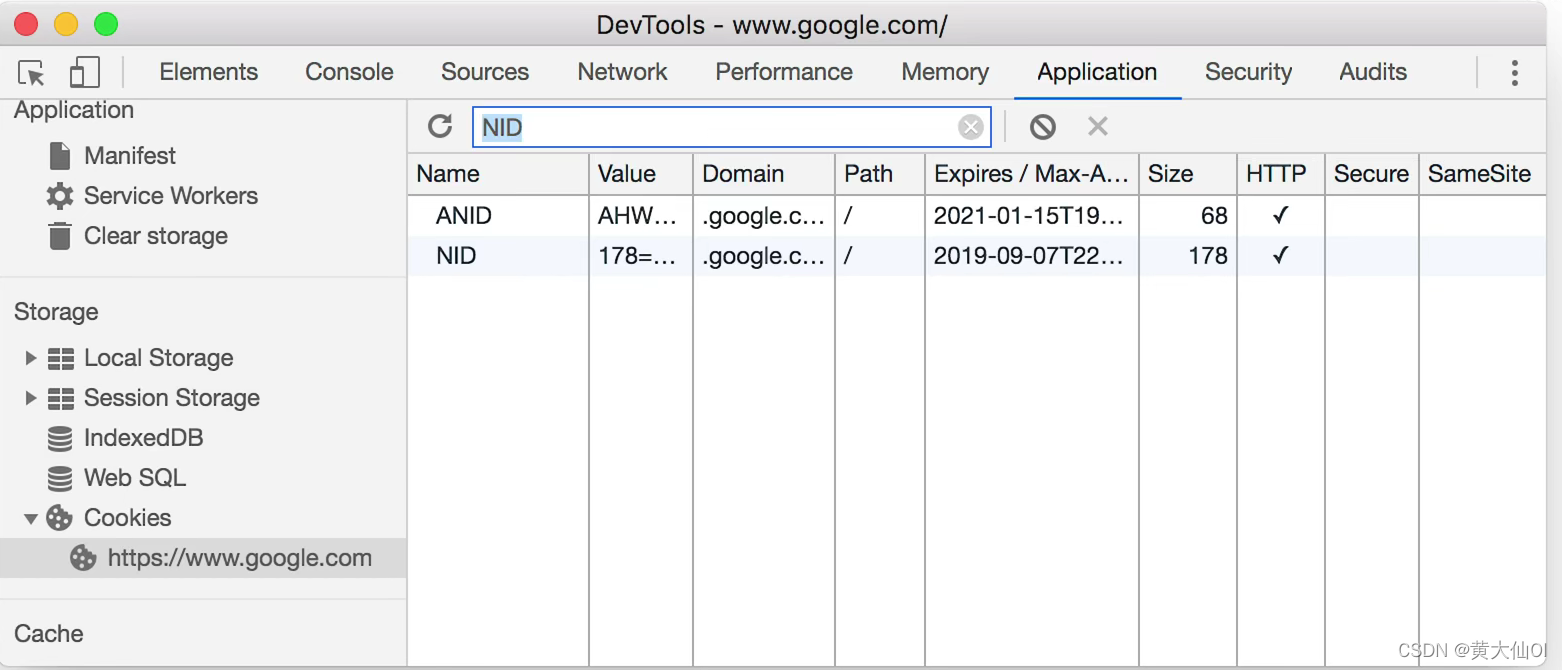Select the ANID cookie row name
Image resolution: width=1562 pixels, height=670 pixels.
tap(464, 216)
